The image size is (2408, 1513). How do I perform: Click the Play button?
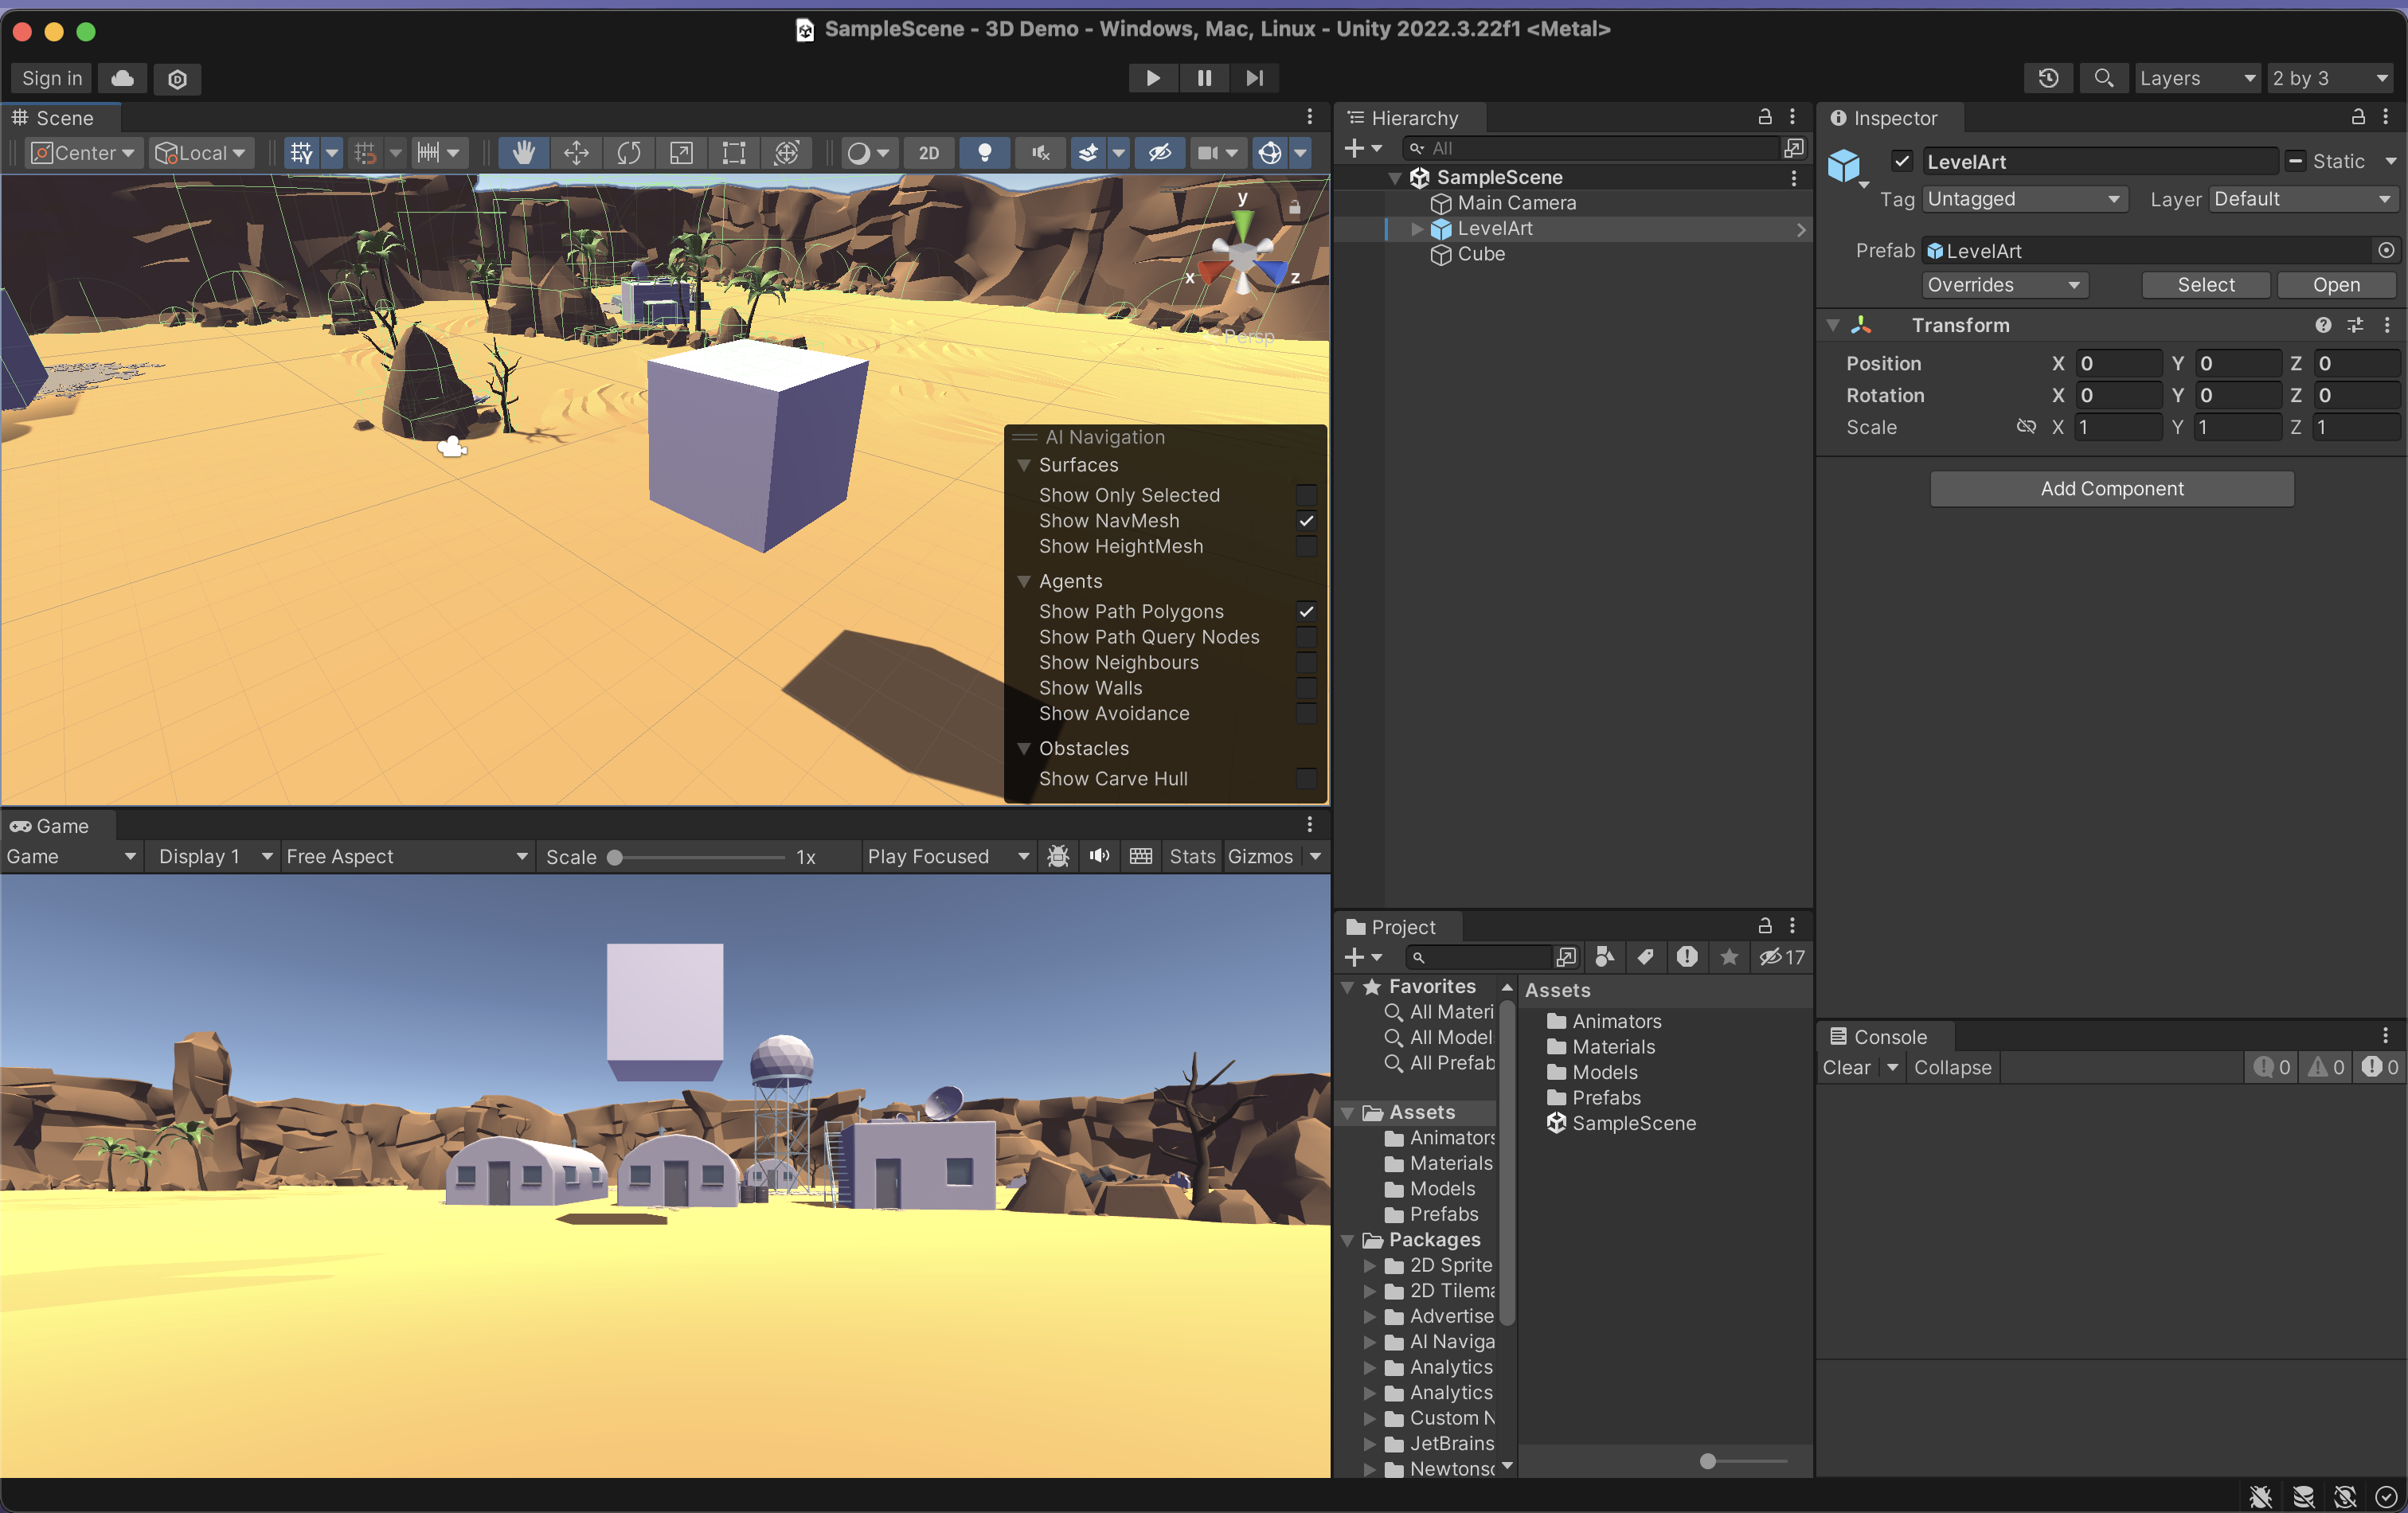click(x=1152, y=78)
